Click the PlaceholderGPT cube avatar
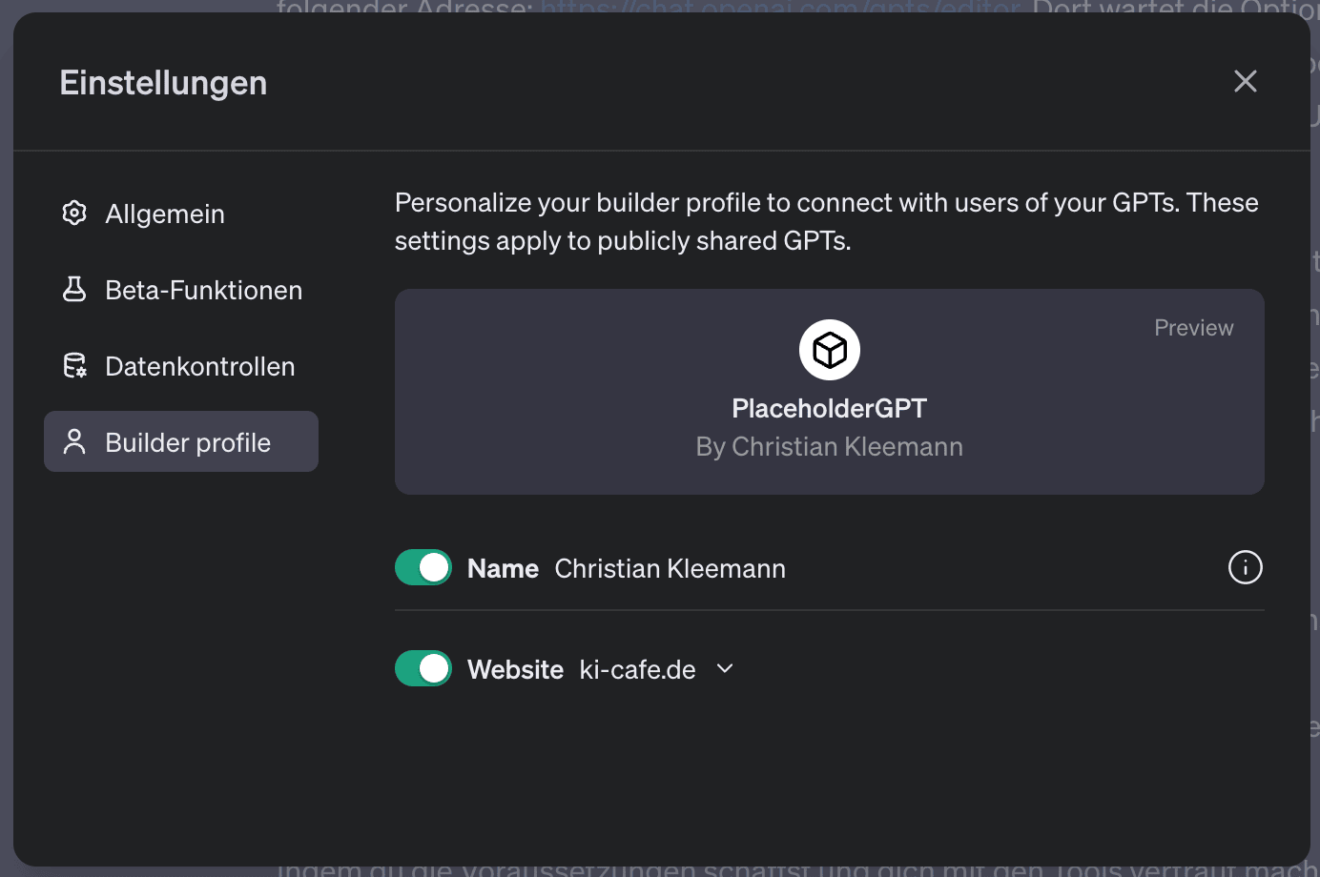Viewport: 1320px width, 877px height. pos(829,349)
